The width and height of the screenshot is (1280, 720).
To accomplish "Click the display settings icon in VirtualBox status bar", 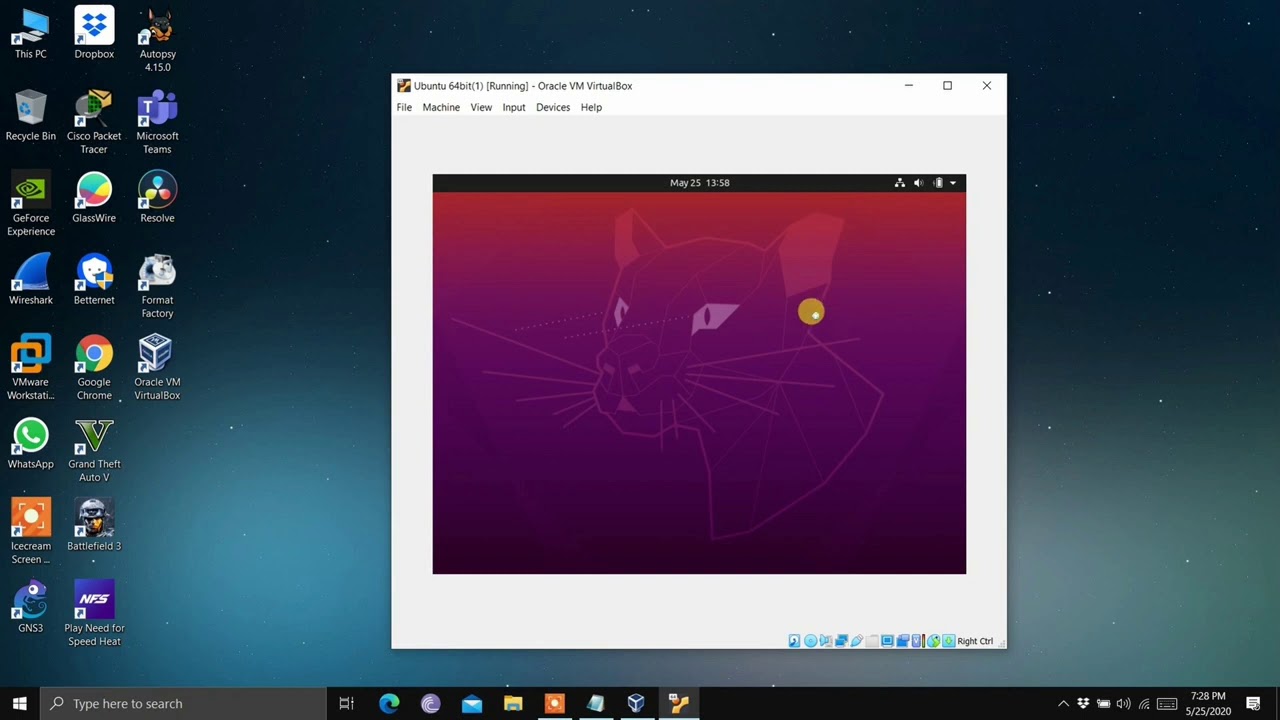I will [887, 641].
